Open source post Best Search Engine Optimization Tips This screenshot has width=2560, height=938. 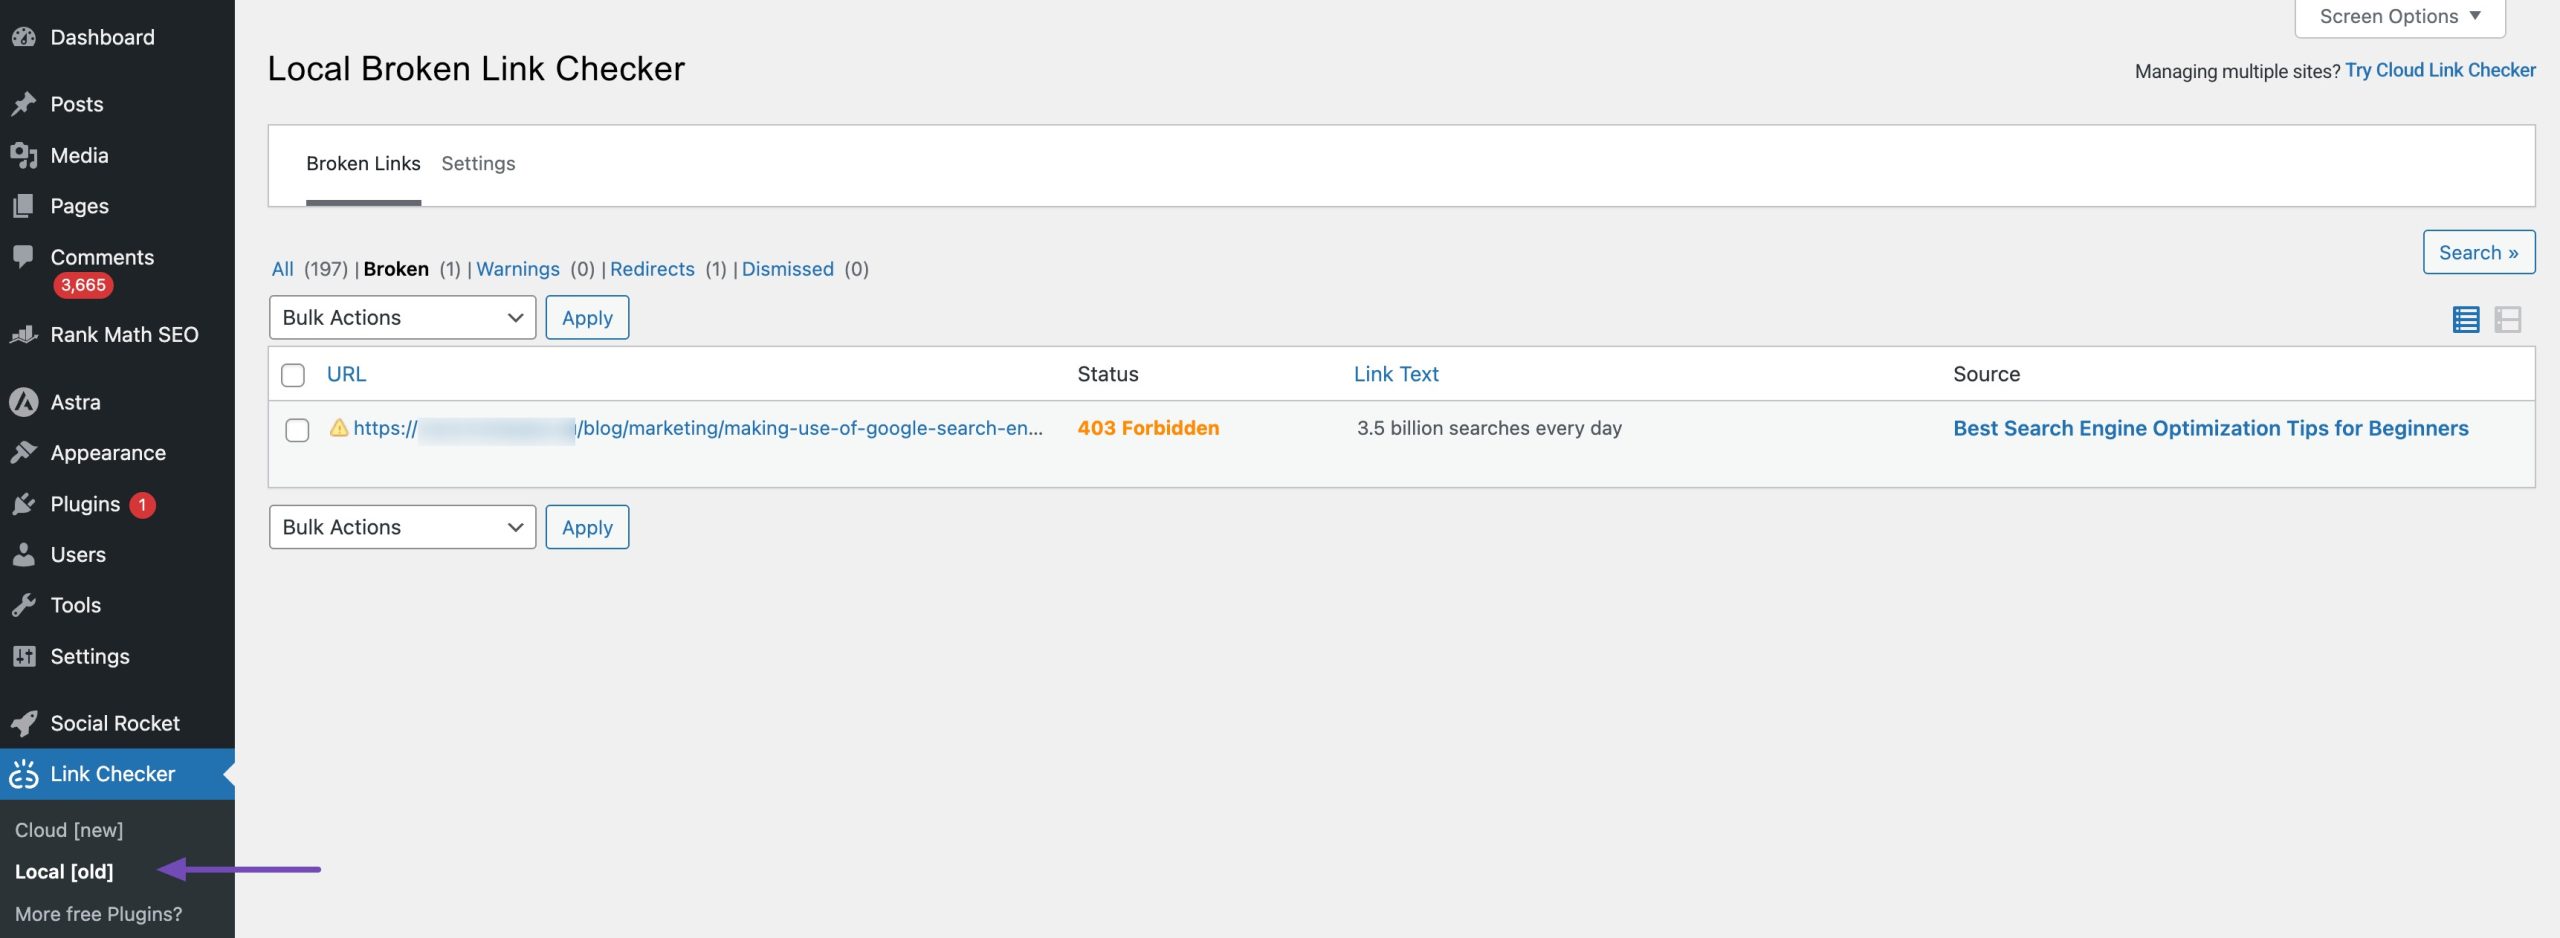[2210, 428]
